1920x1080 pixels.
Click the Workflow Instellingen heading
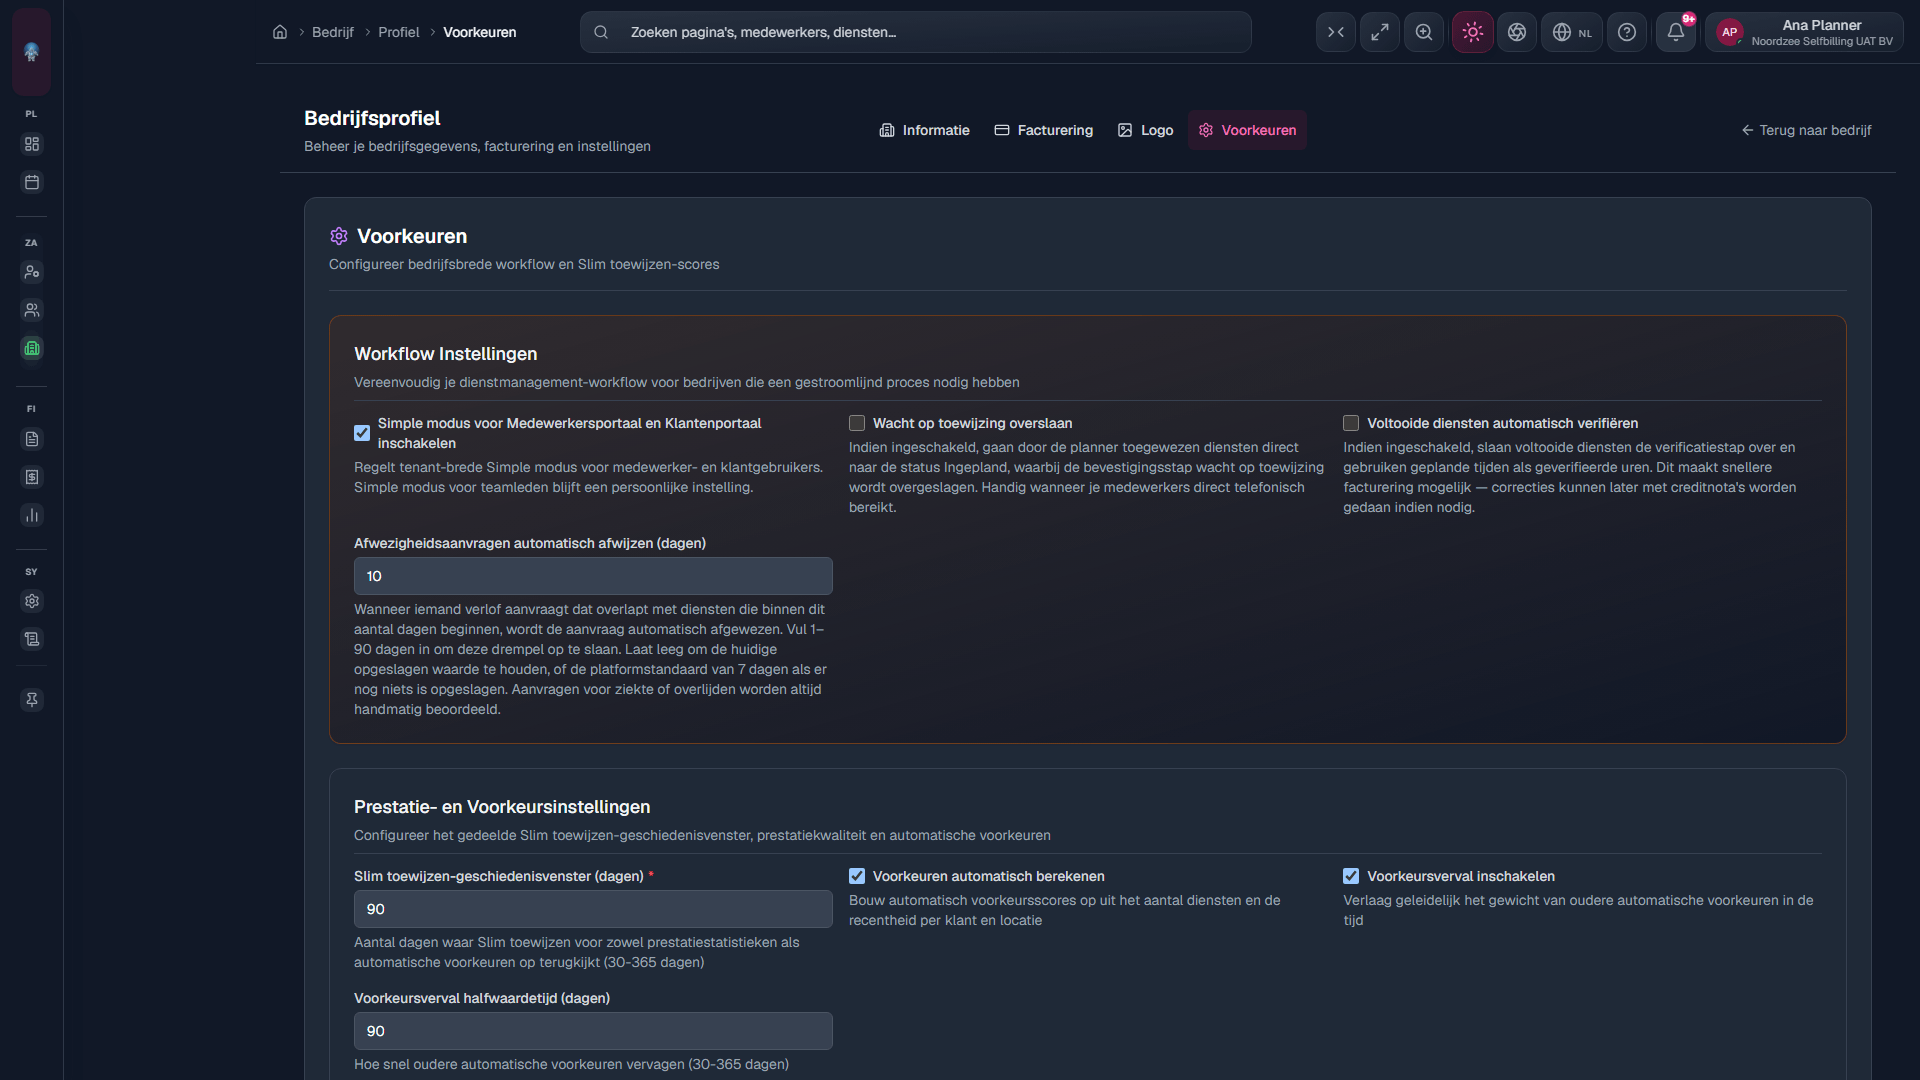445,354
